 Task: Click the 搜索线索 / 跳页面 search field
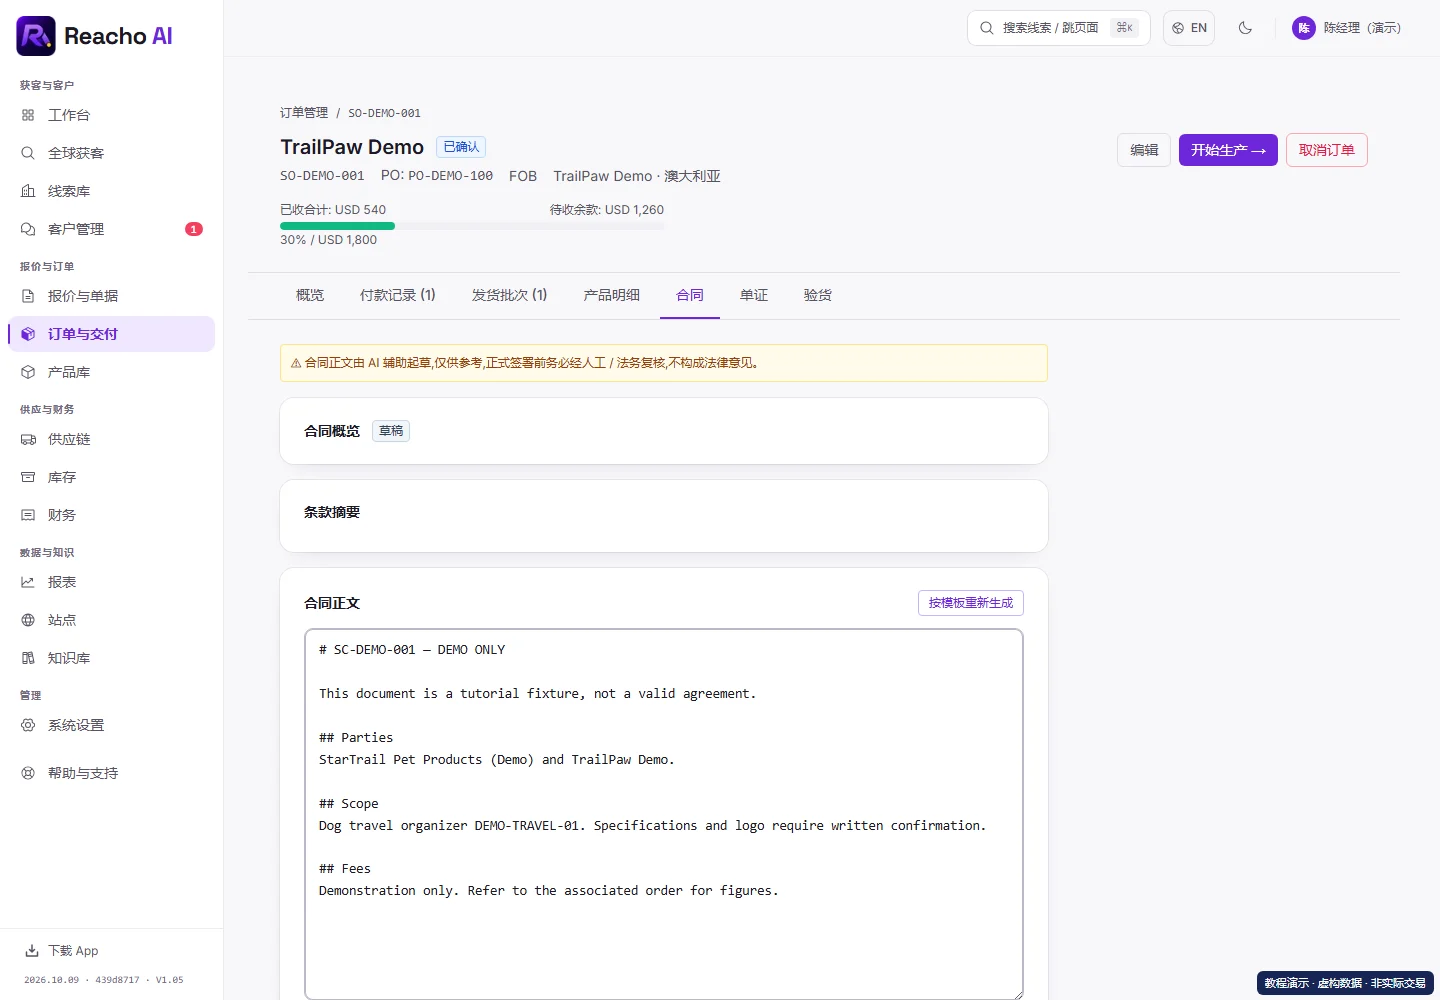point(1059,28)
